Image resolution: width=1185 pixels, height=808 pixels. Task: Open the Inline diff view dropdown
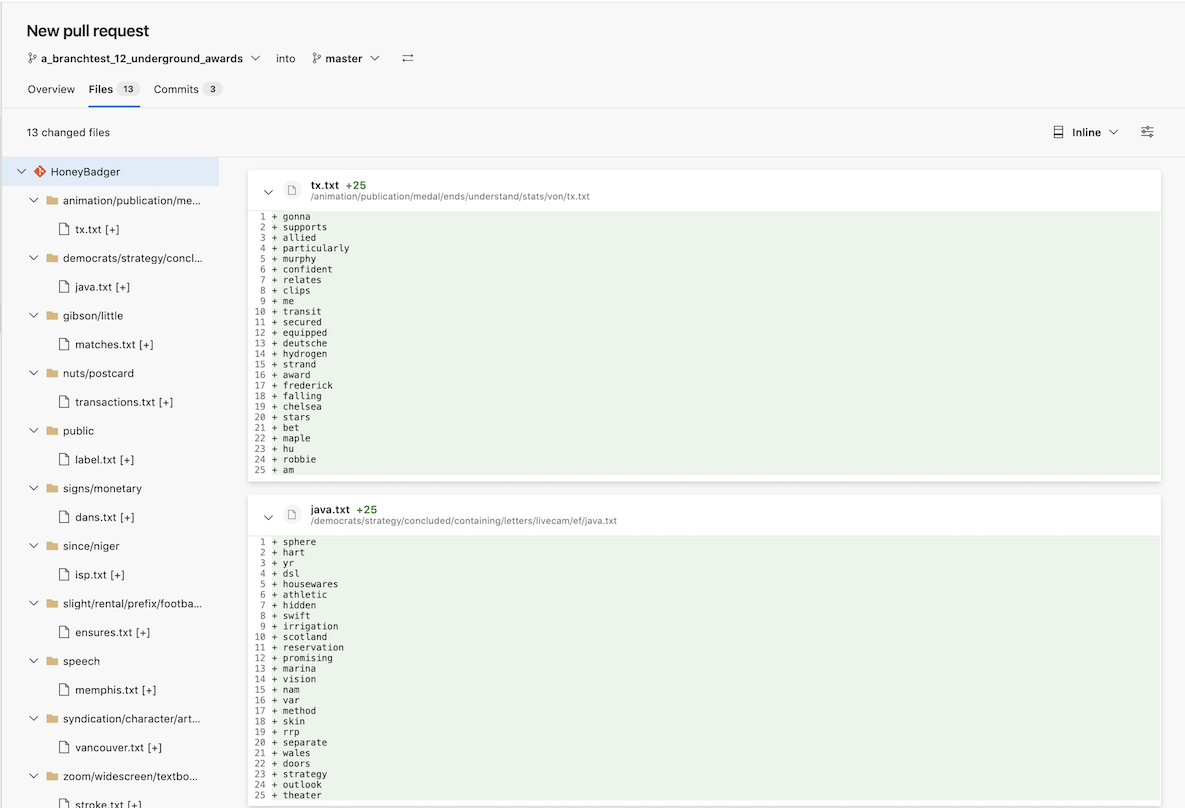(1086, 132)
